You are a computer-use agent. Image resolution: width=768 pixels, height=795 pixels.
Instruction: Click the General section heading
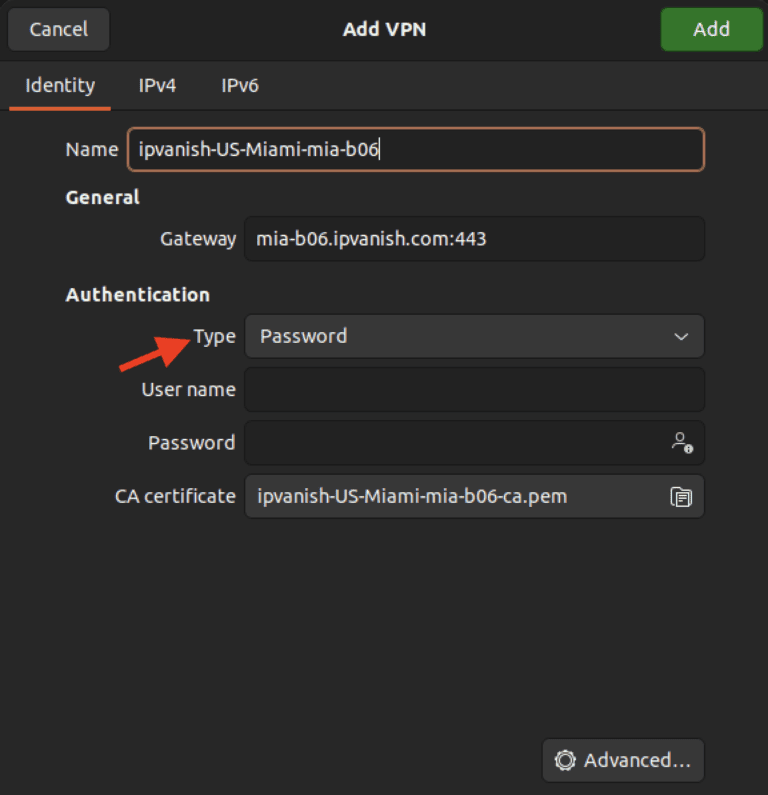coord(103,197)
